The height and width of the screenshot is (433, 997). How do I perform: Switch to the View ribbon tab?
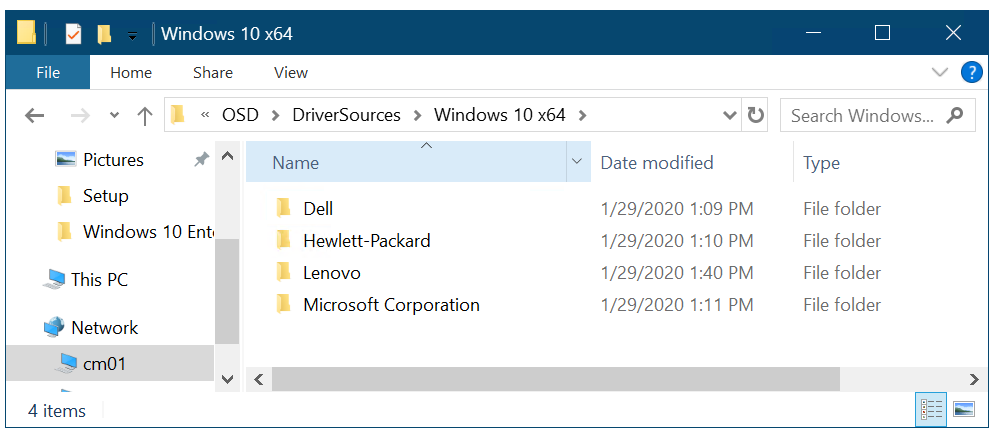(x=290, y=72)
